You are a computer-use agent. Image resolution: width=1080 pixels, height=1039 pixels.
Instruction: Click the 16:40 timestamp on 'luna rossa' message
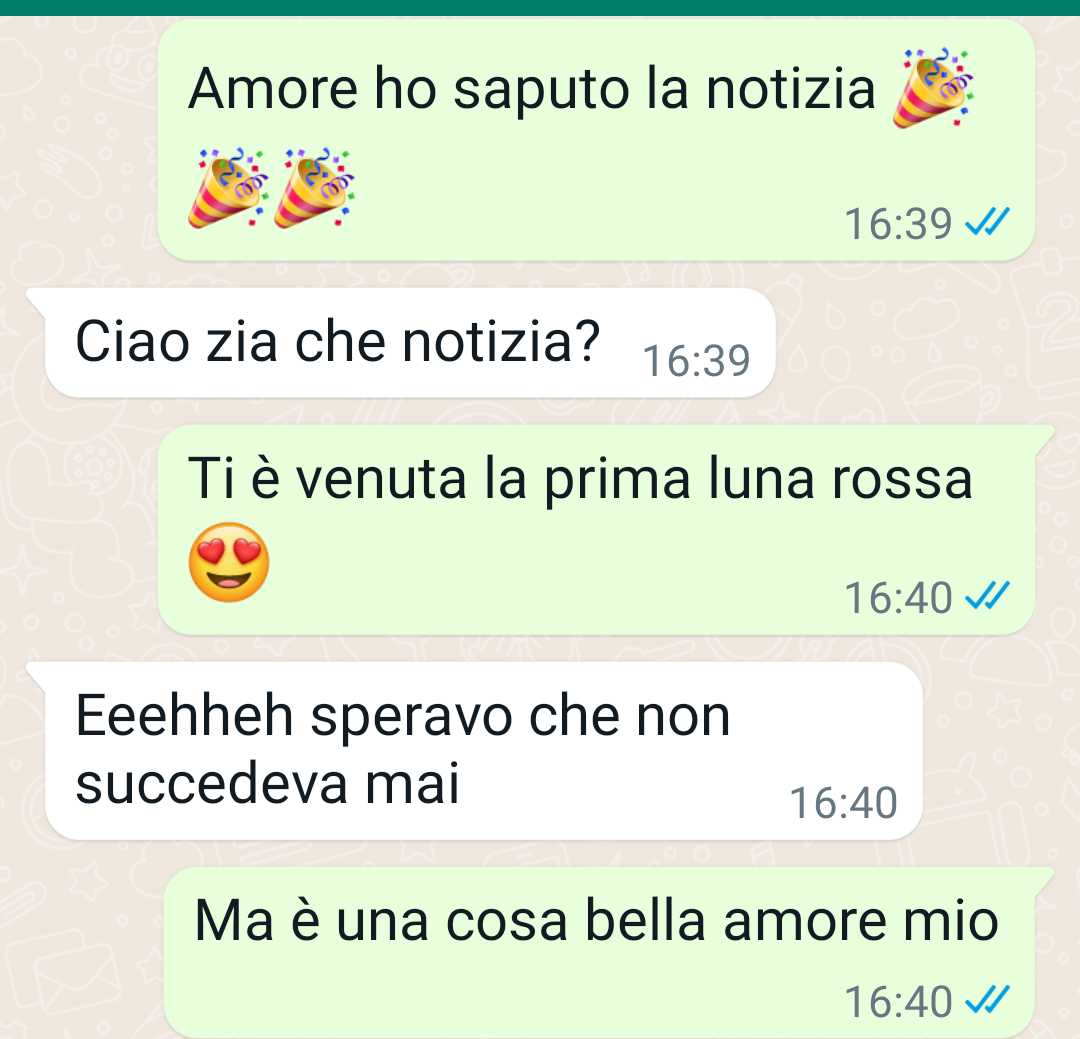tap(898, 597)
